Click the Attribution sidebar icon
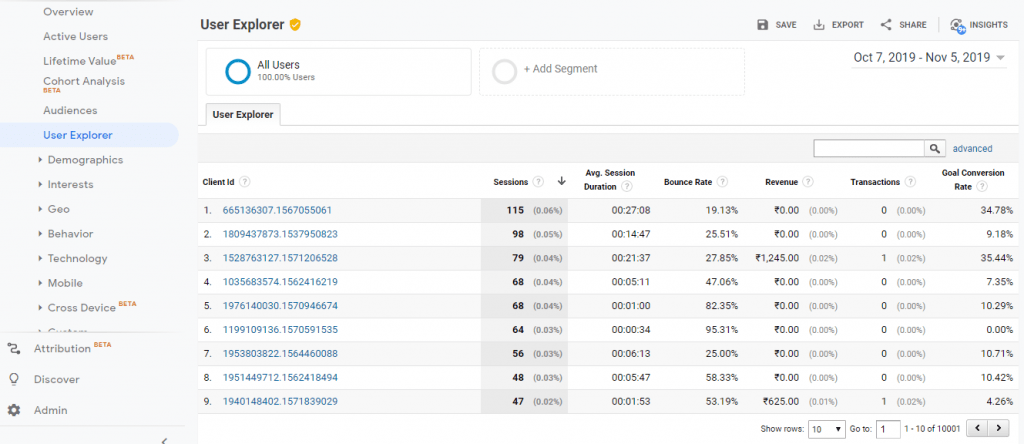1024x444 pixels. click(14, 349)
